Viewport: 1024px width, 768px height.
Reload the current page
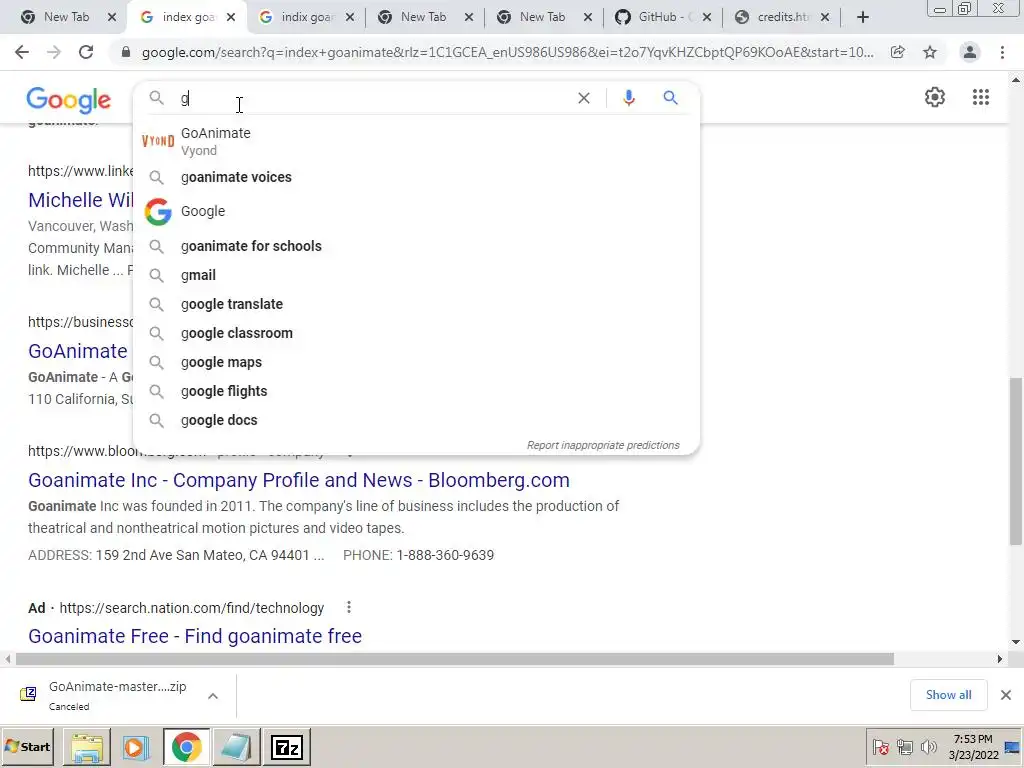(x=86, y=52)
